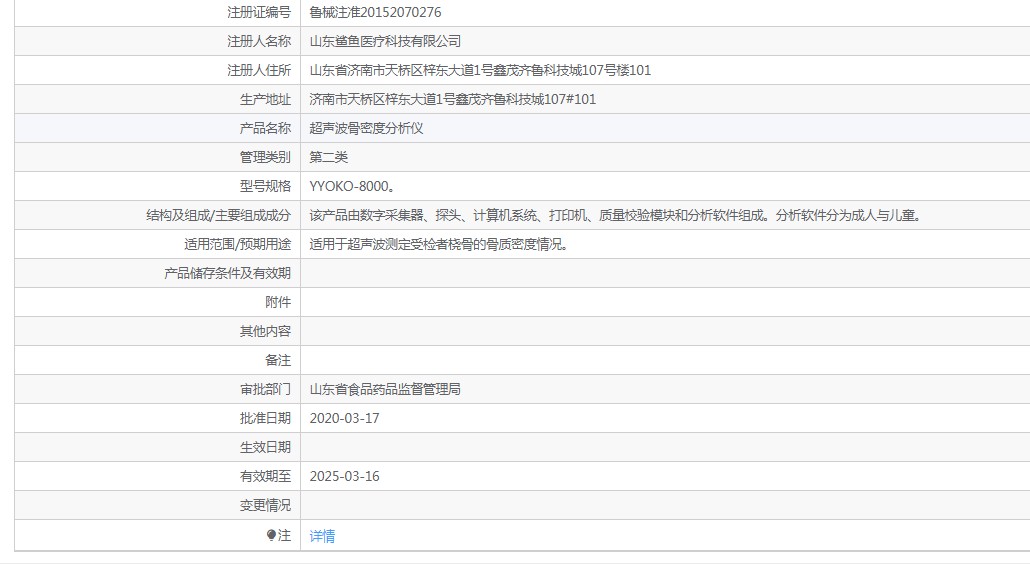
Task: Click the 注册人住所 address value
Action: [x=480, y=70]
